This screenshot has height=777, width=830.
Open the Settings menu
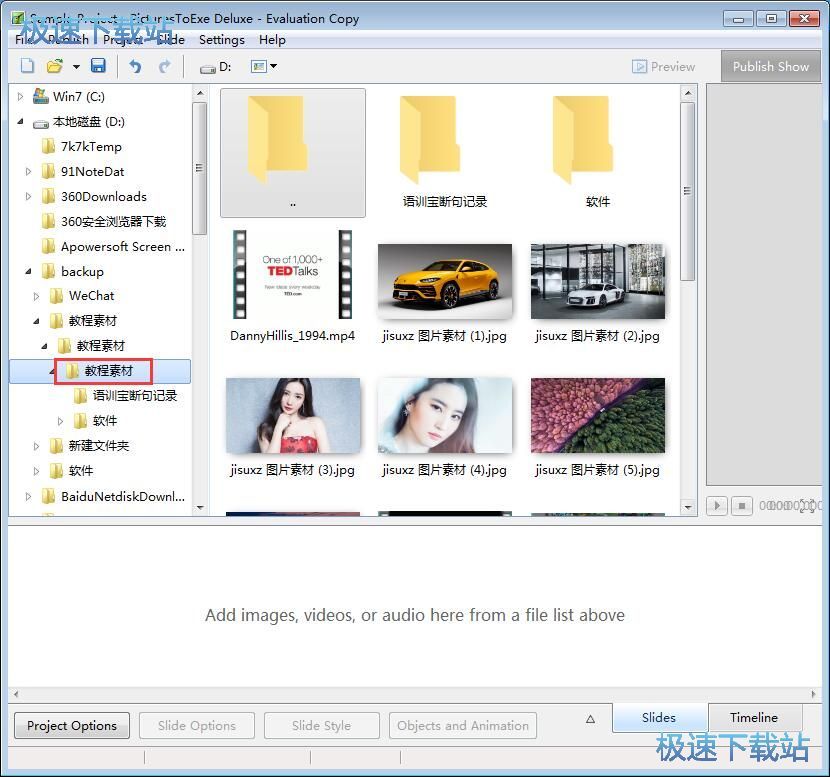(221, 40)
